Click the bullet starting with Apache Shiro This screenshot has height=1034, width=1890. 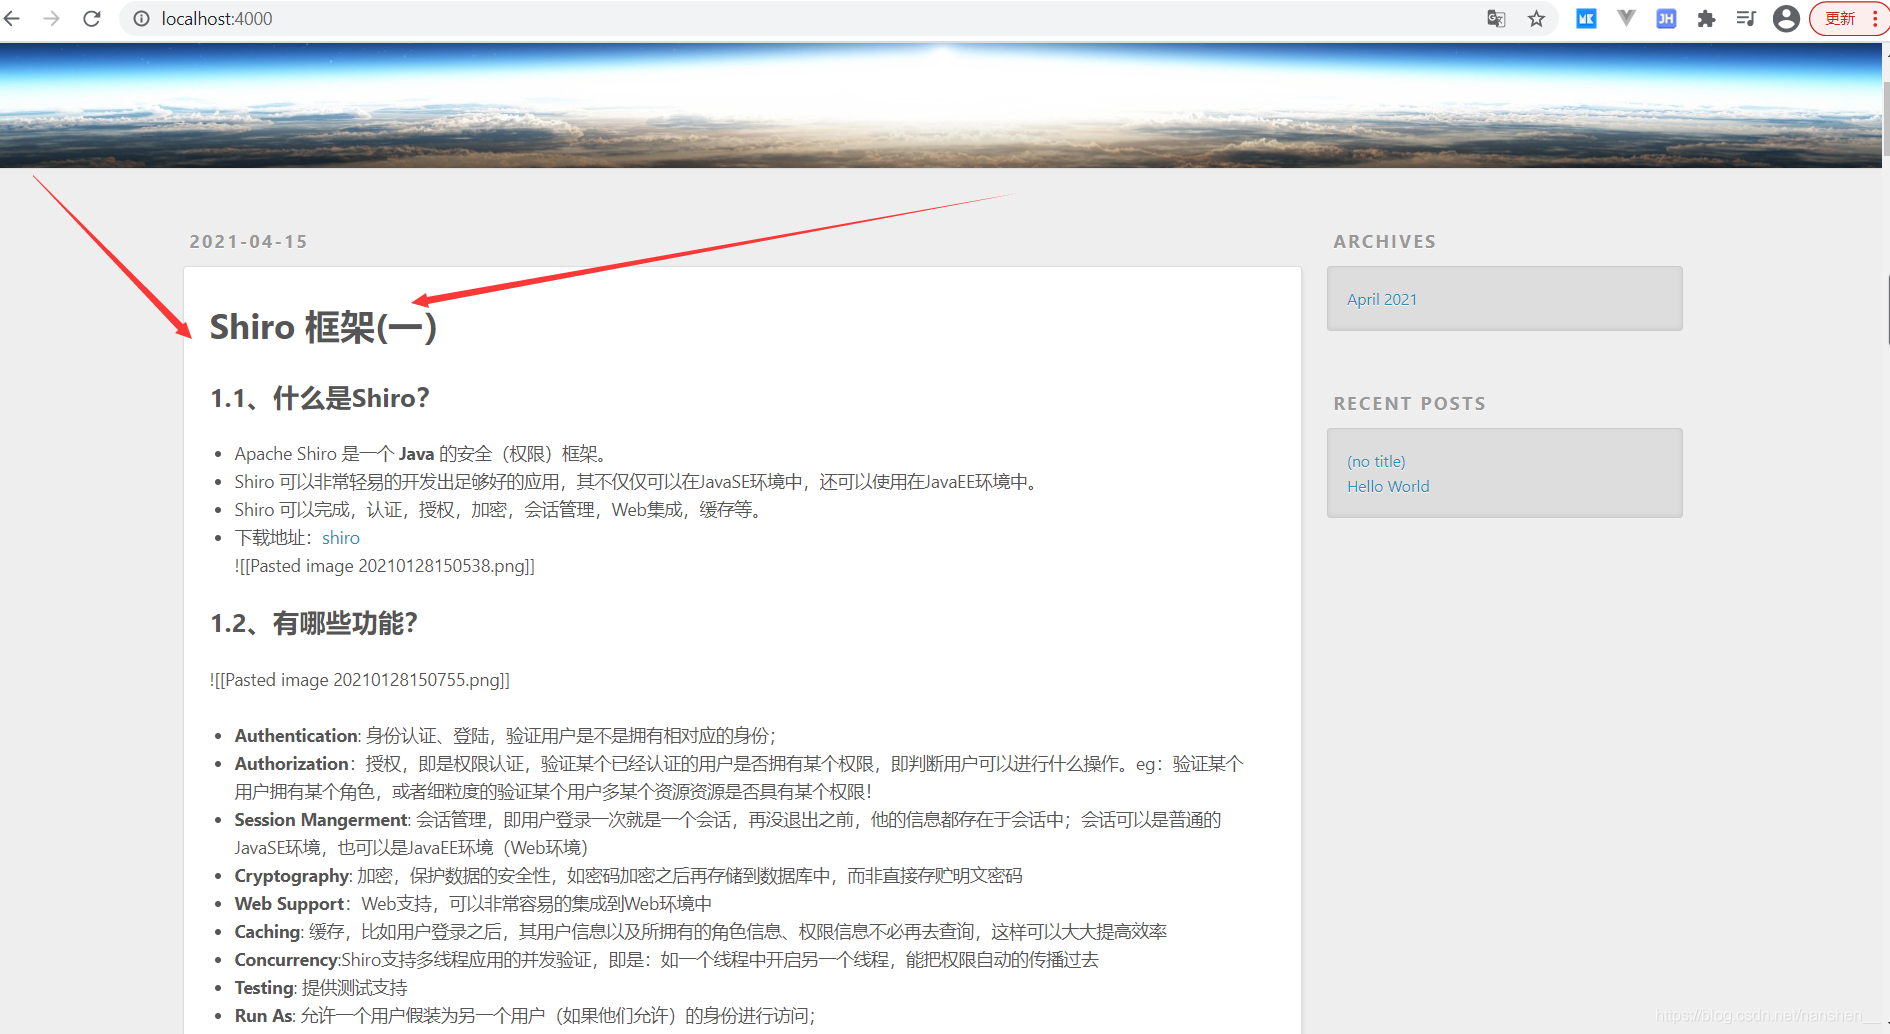(422, 454)
